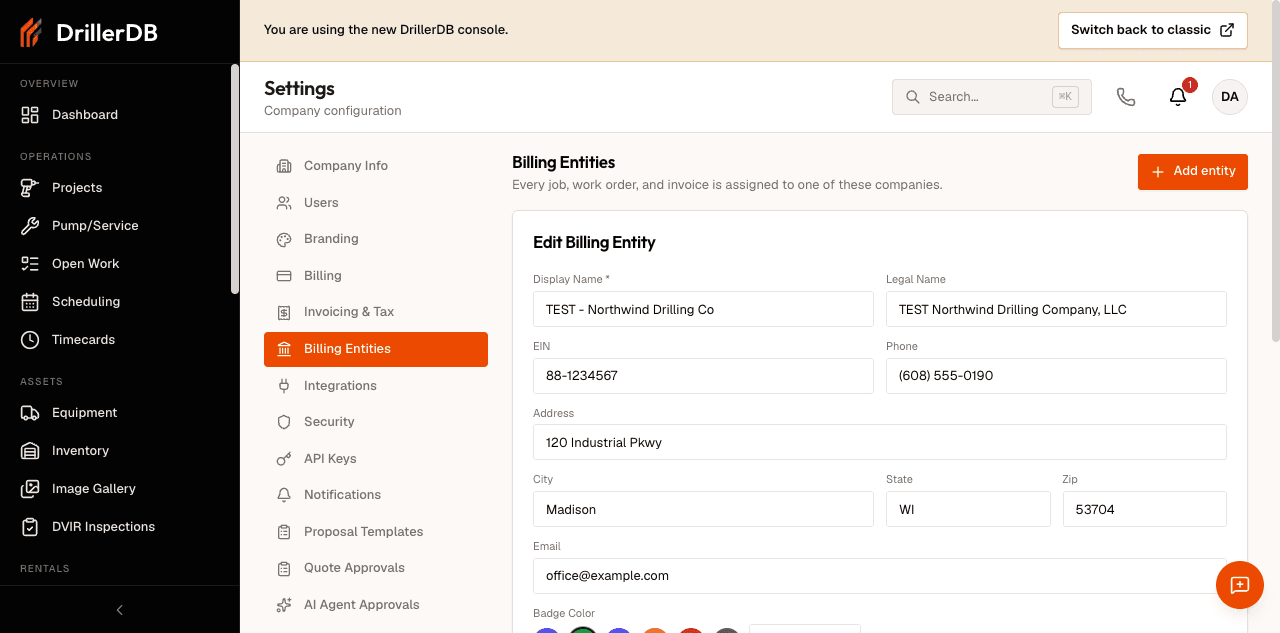Click the Display Name input field
This screenshot has height=633, width=1280.
pos(703,309)
